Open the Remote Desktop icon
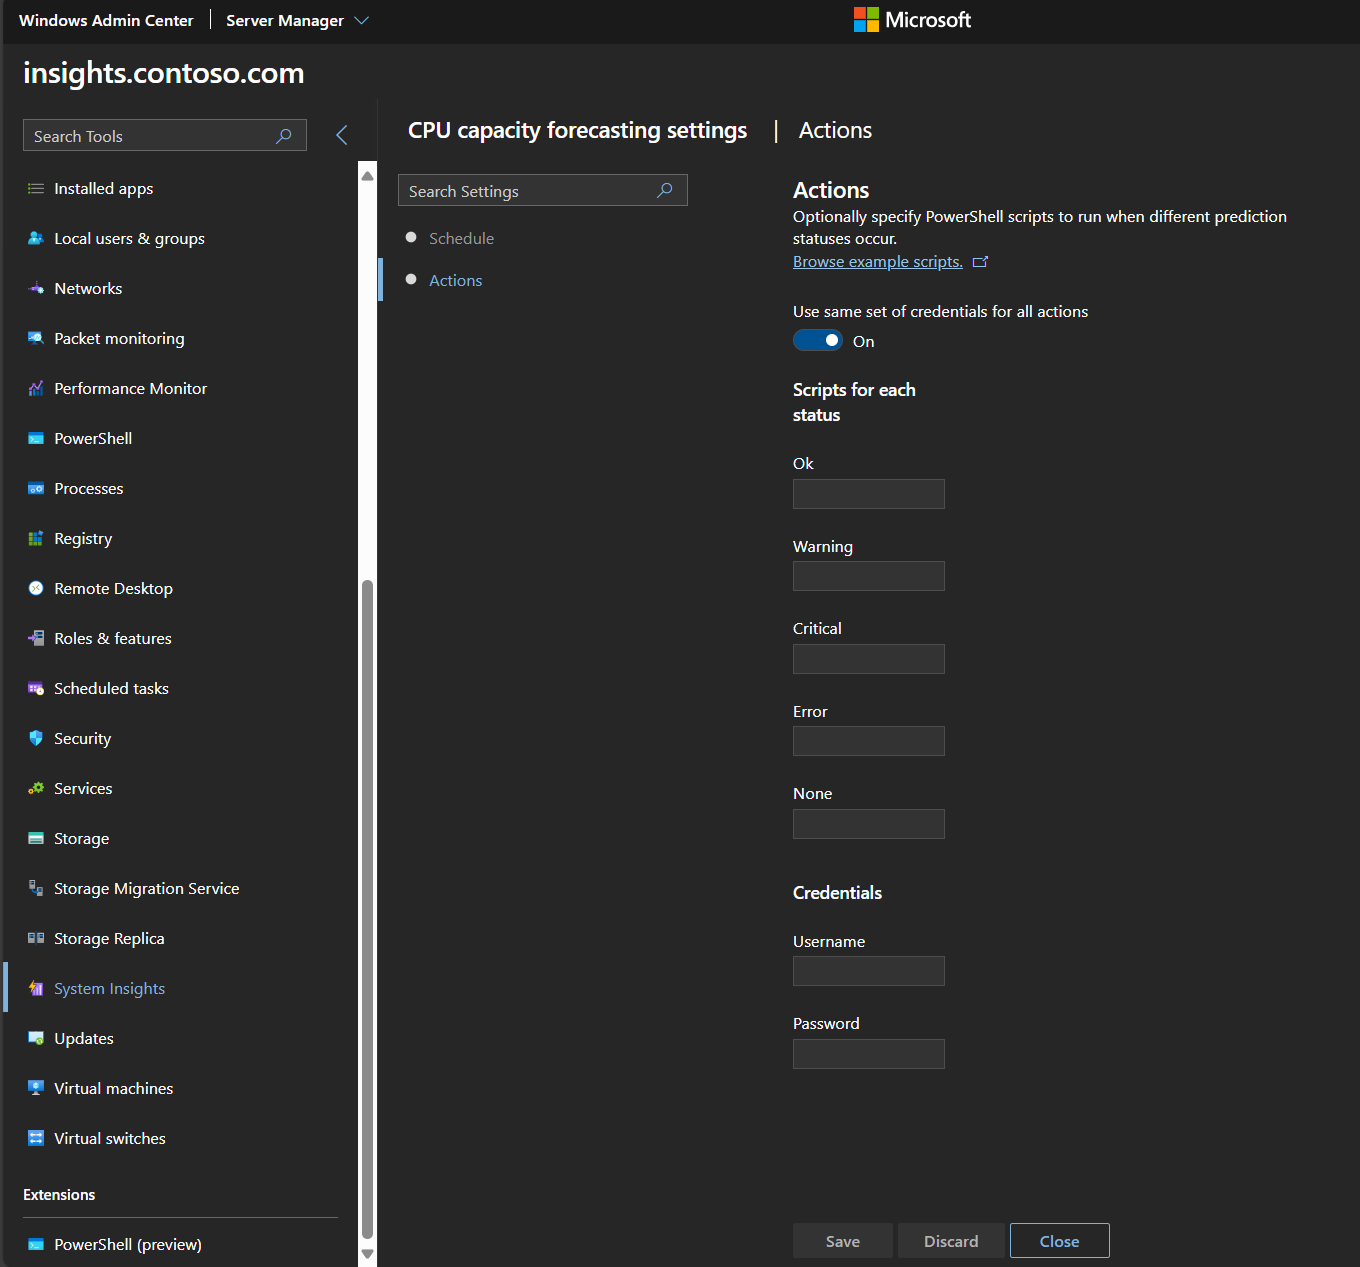 (x=36, y=589)
